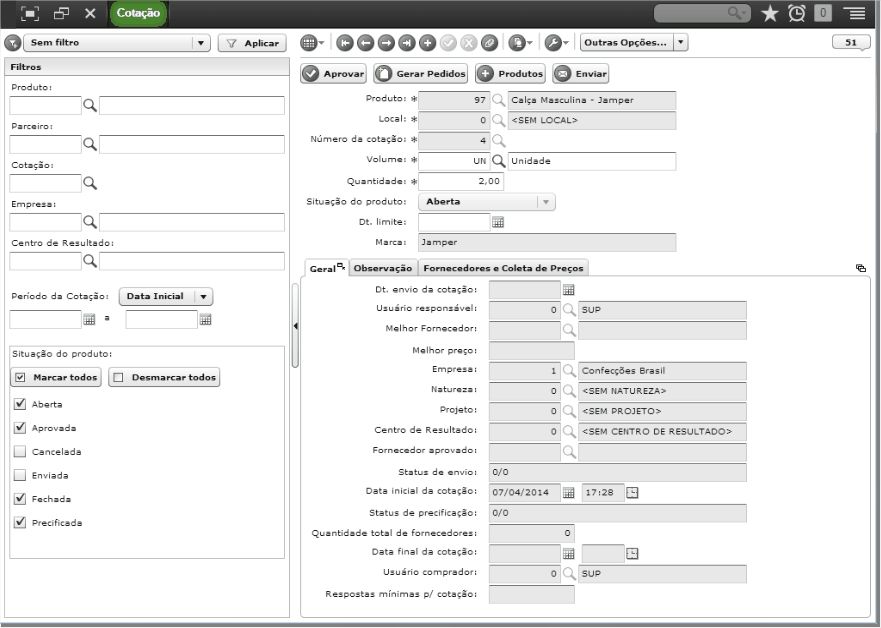Enable the Enviada checkbox

[x=20, y=475]
